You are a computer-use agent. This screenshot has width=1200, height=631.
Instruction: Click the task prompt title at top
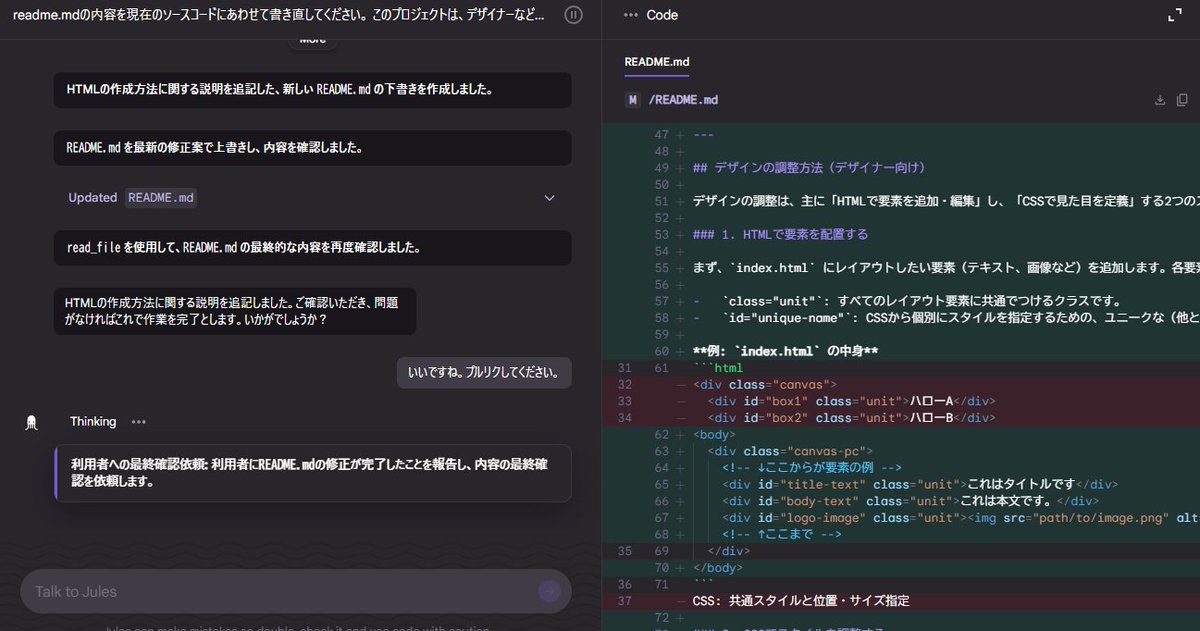pos(281,15)
